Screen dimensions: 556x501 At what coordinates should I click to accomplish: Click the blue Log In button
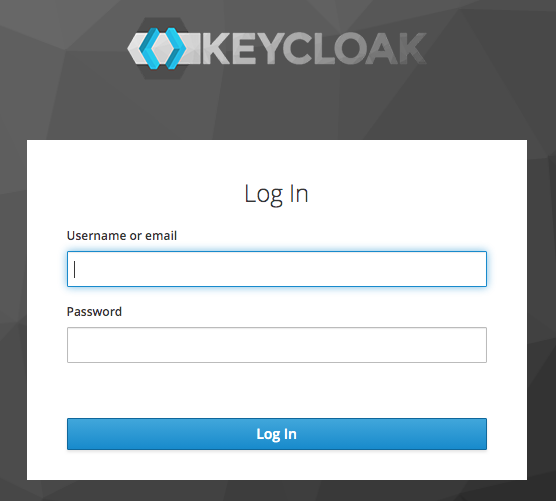click(277, 434)
